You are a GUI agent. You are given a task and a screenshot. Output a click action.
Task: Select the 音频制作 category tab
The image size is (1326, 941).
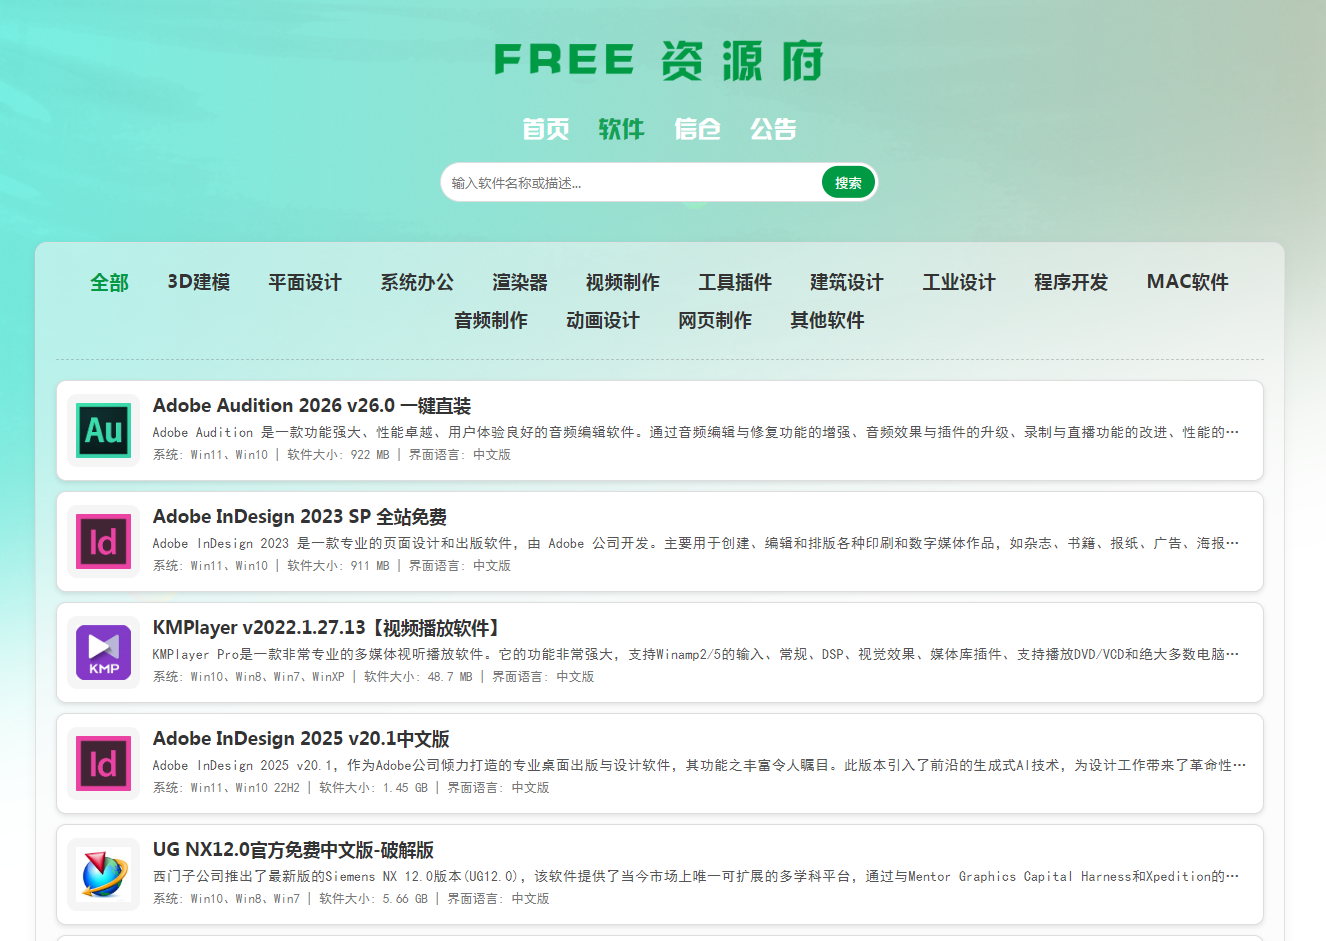pyautogui.click(x=491, y=320)
